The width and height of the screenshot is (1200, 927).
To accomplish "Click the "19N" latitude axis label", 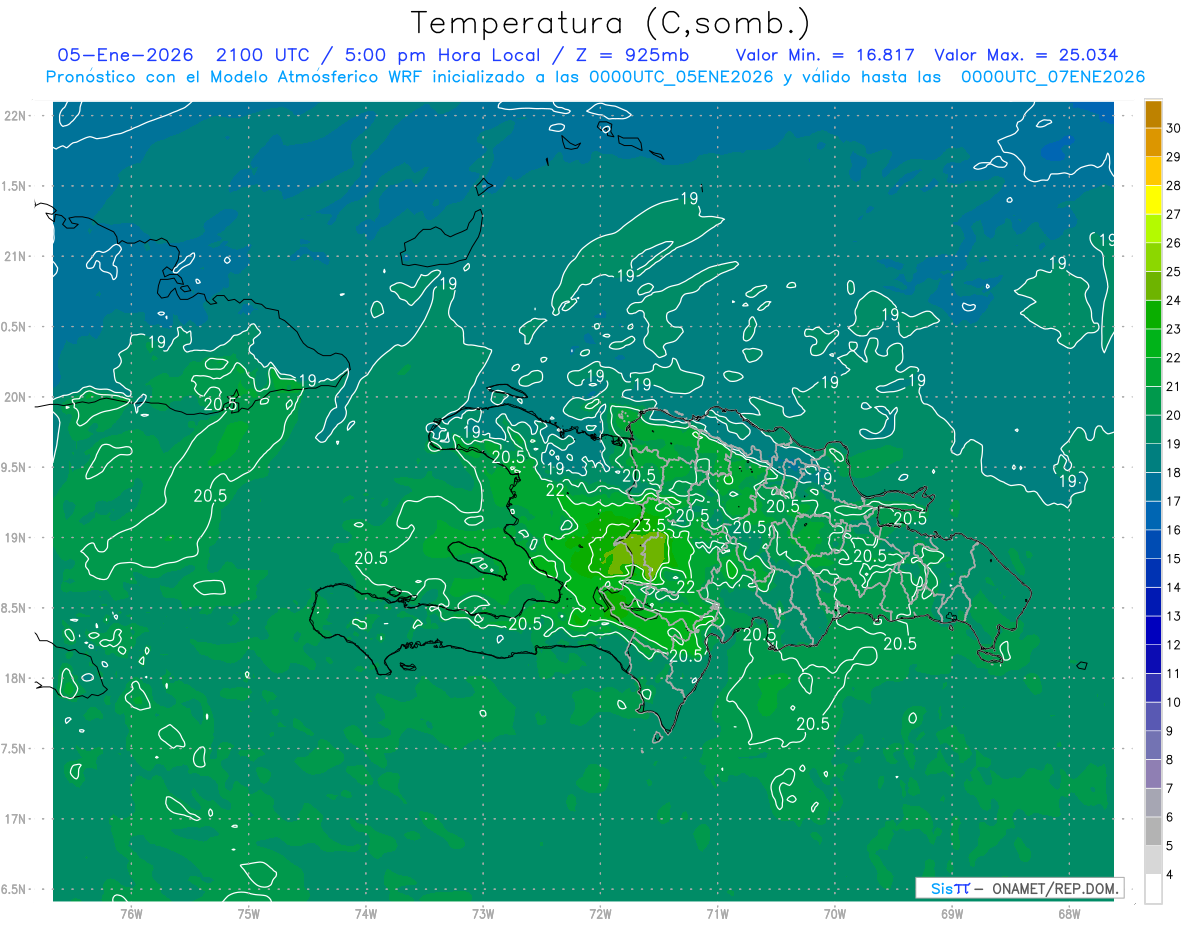I will point(15,537).
